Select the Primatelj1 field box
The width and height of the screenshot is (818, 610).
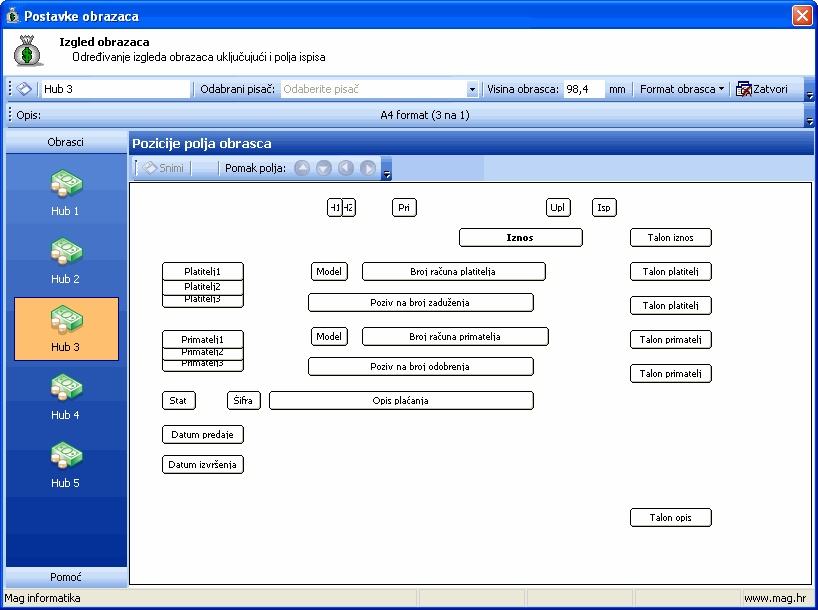click(x=203, y=339)
